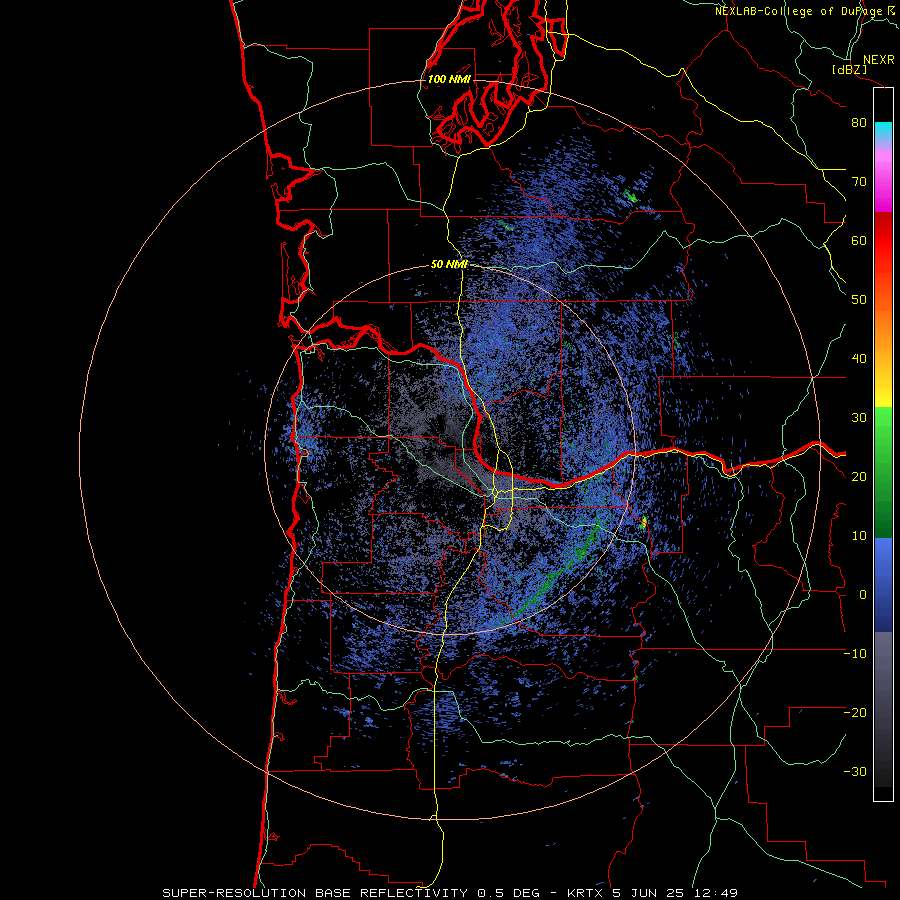Click the 30 value on dBZ scale
The height and width of the screenshot is (900, 900).
(x=859, y=418)
